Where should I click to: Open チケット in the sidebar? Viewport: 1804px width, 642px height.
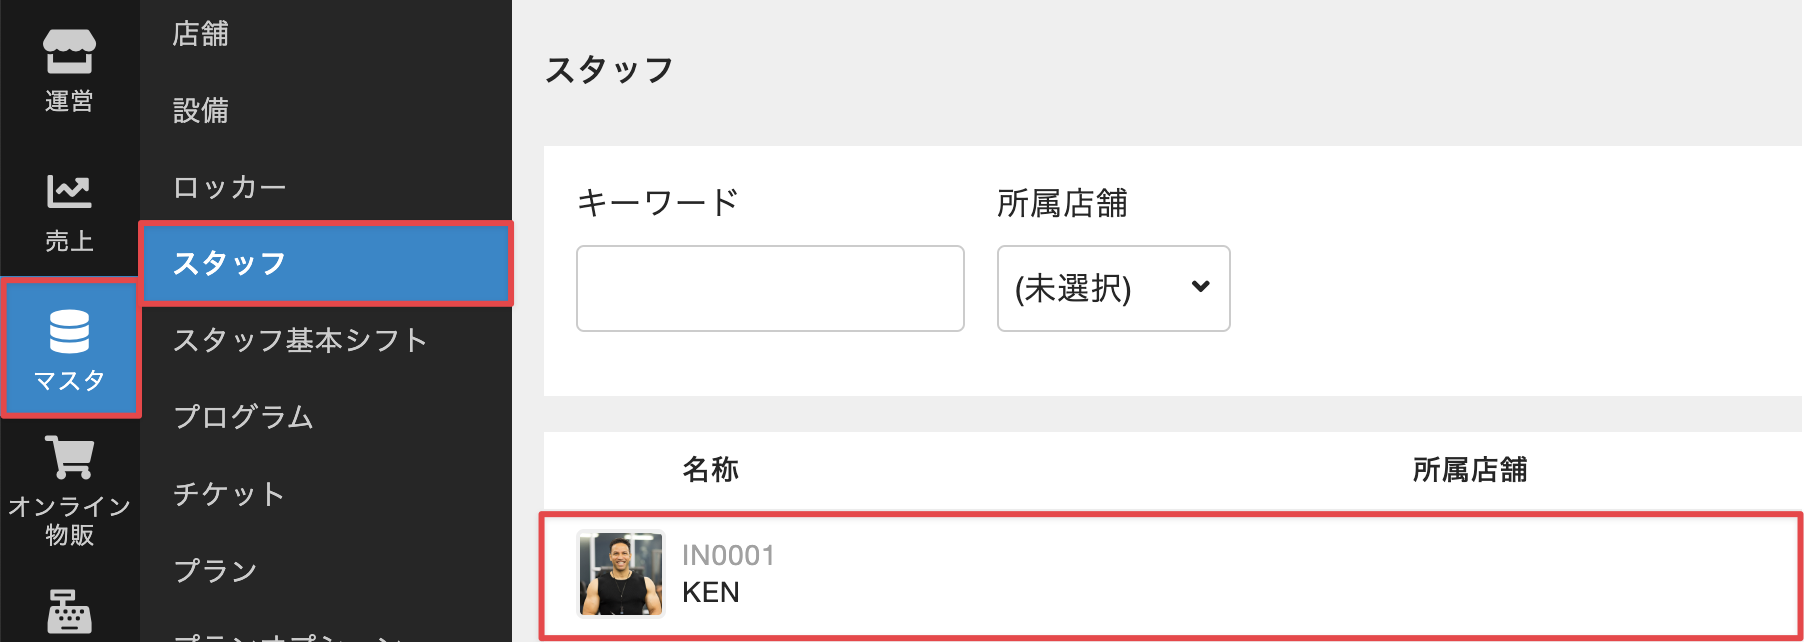(229, 494)
